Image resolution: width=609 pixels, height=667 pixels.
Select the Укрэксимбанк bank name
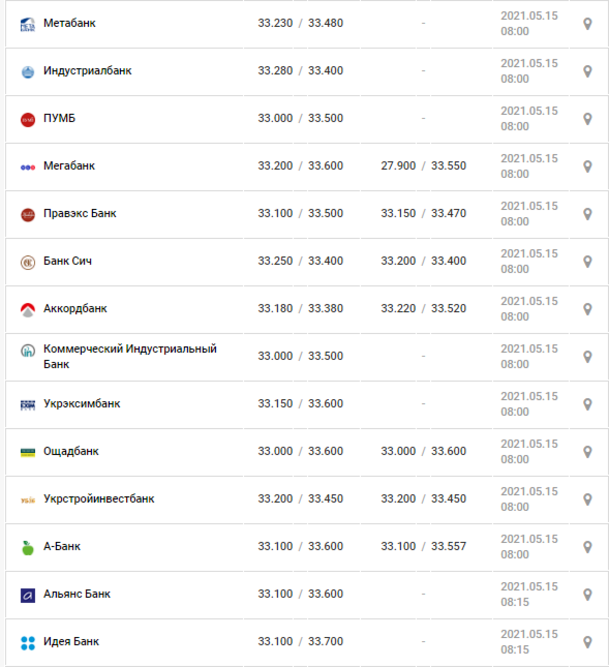(82, 404)
